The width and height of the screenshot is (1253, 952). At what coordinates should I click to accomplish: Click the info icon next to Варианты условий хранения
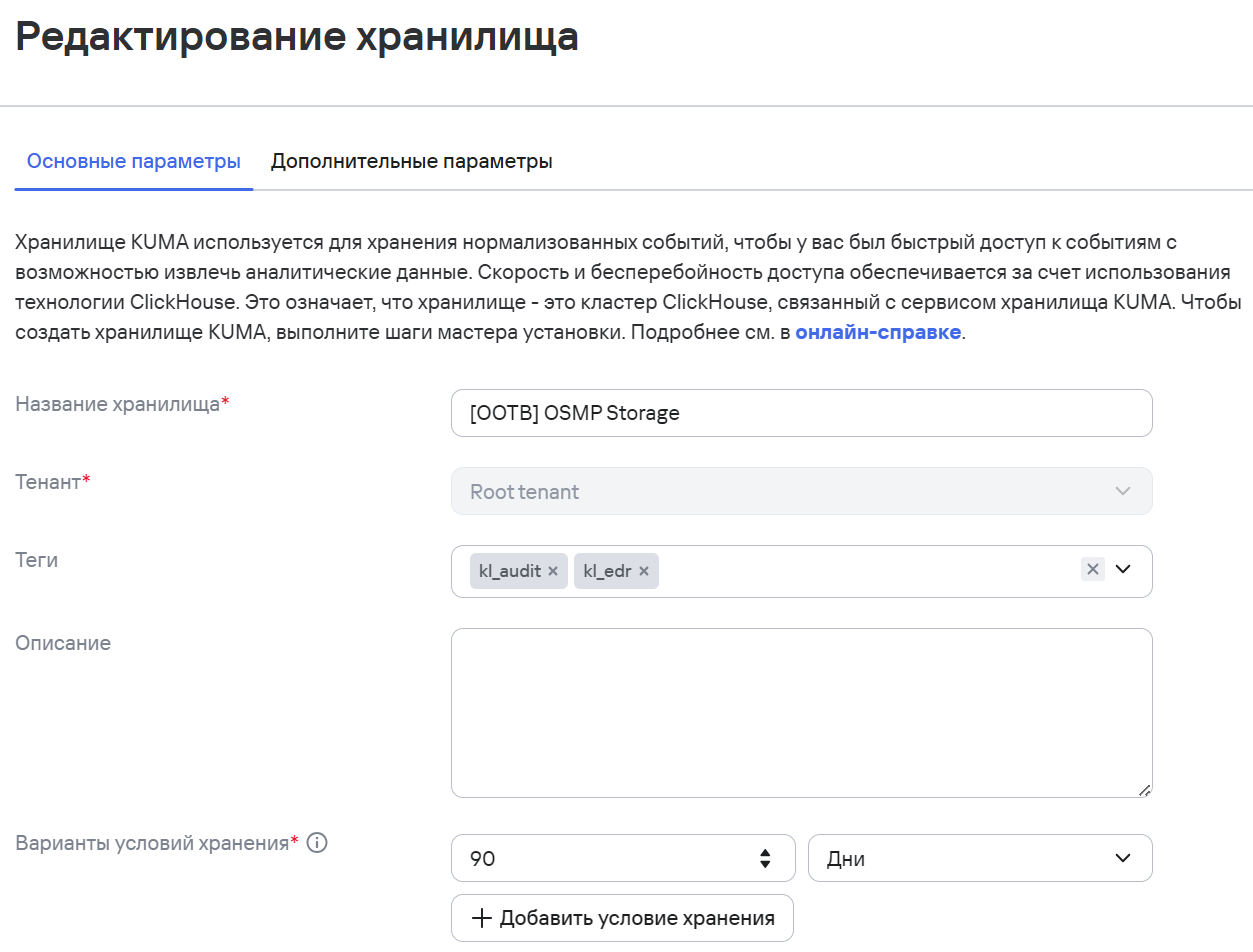point(317,843)
